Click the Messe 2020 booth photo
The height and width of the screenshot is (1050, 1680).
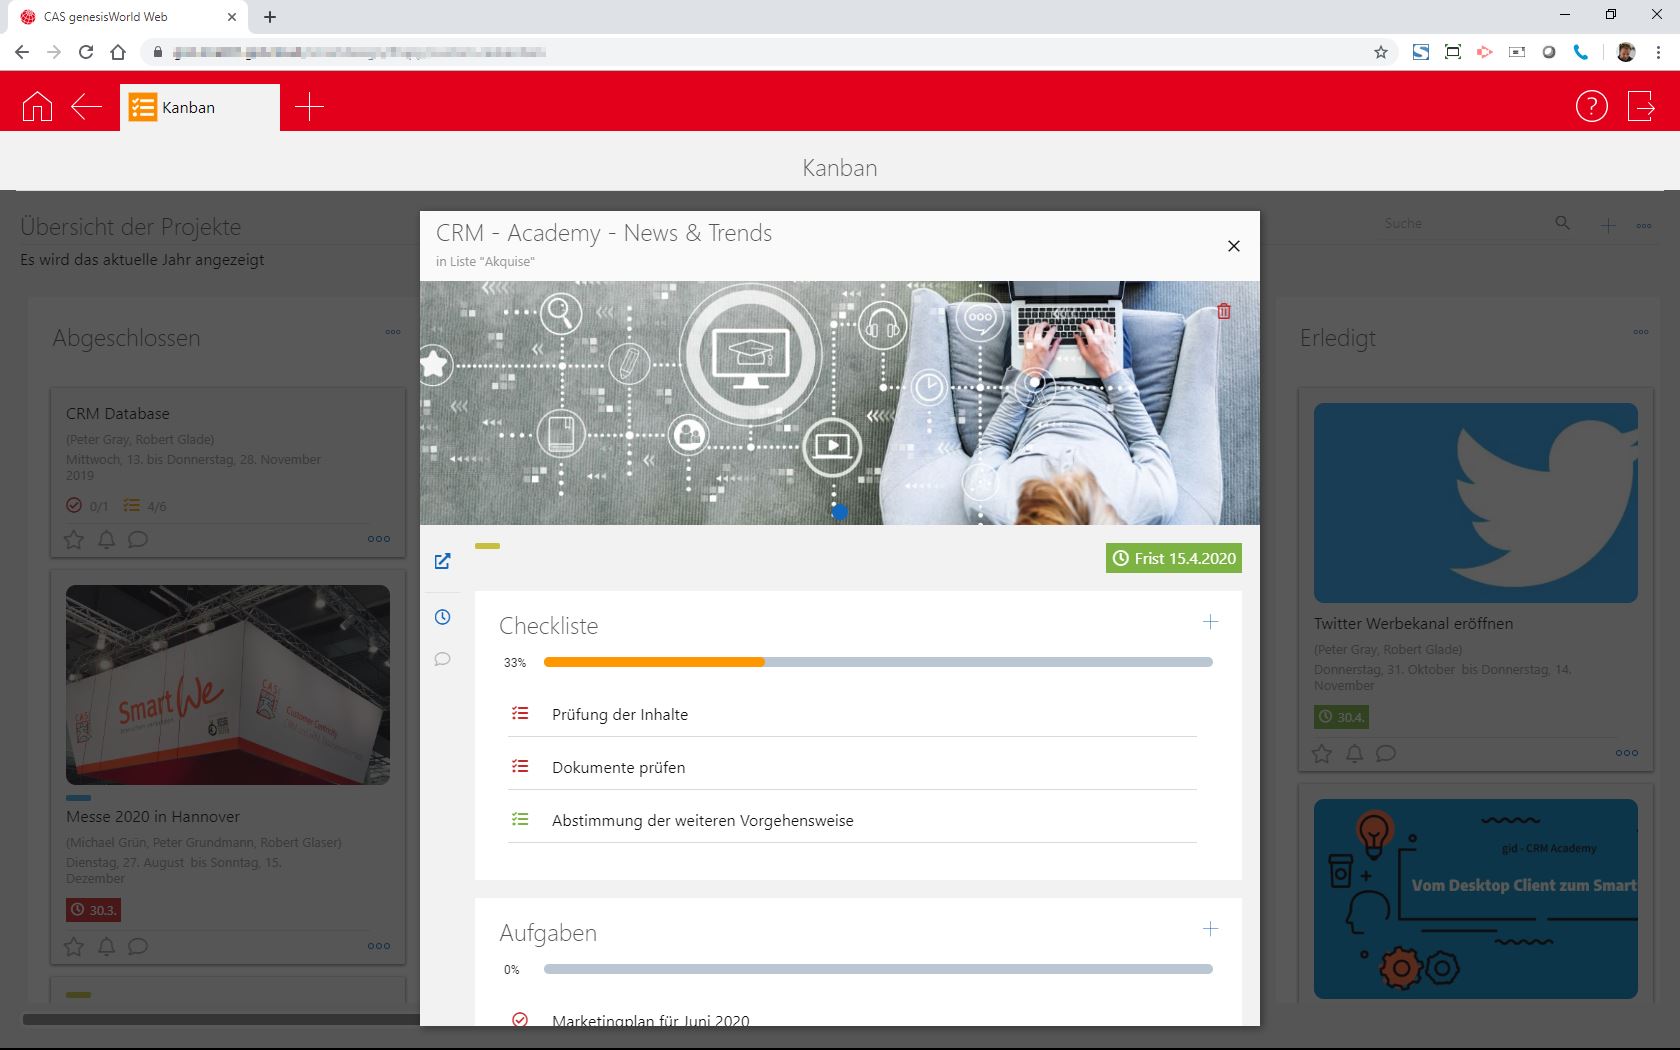coord(228,685)
